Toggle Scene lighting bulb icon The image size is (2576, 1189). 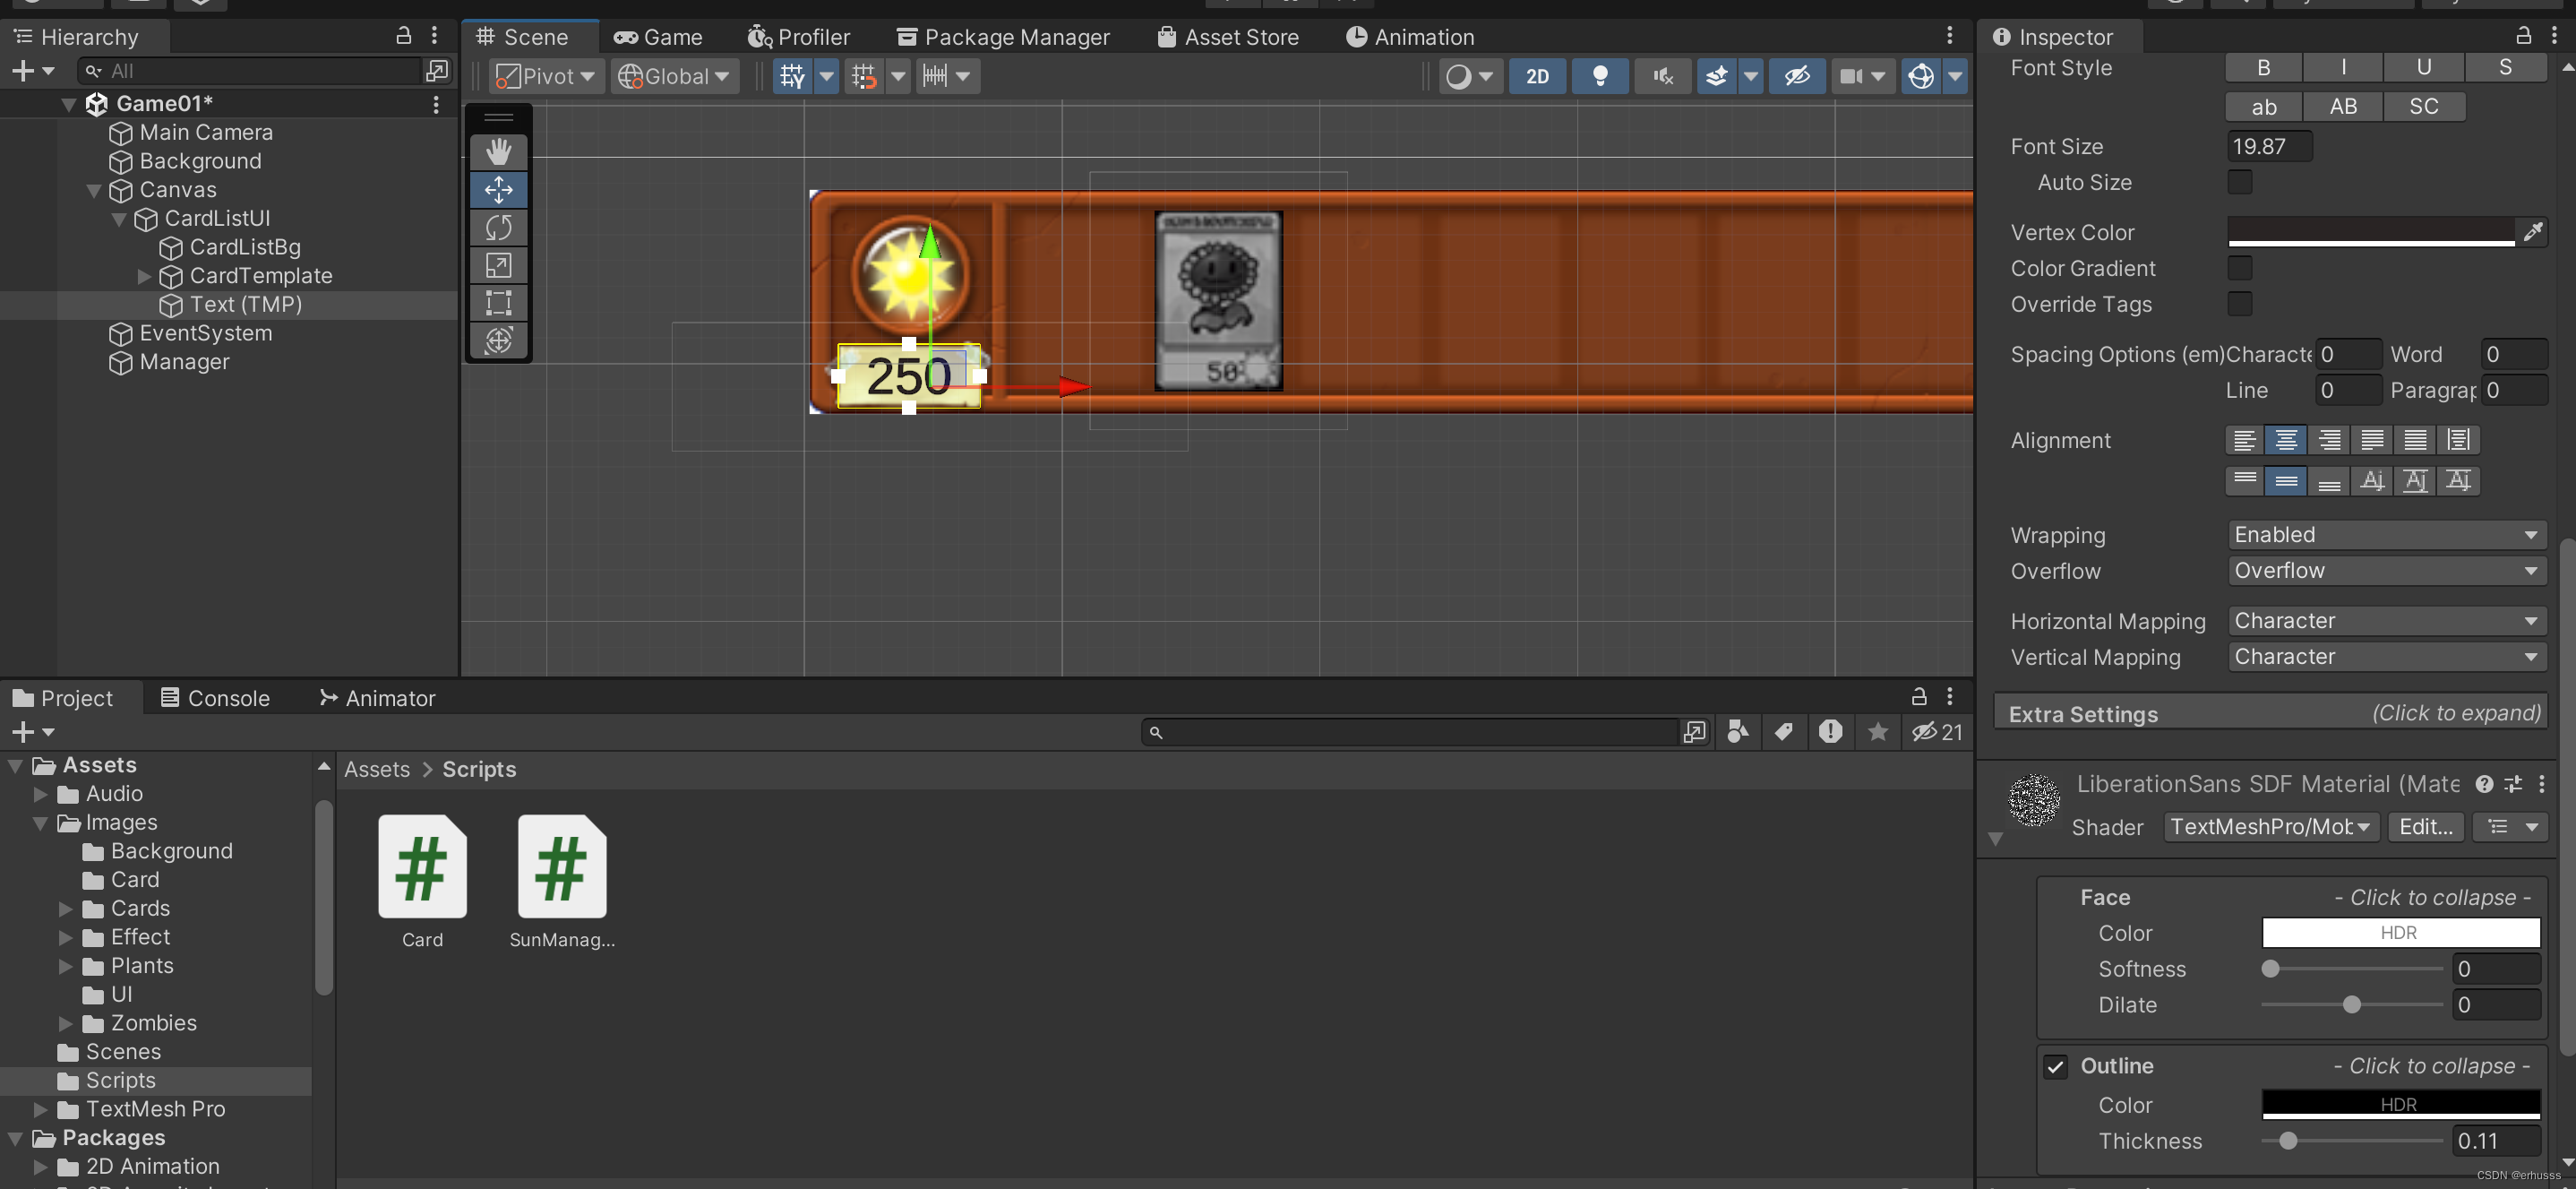click(x=1599, y=76)
